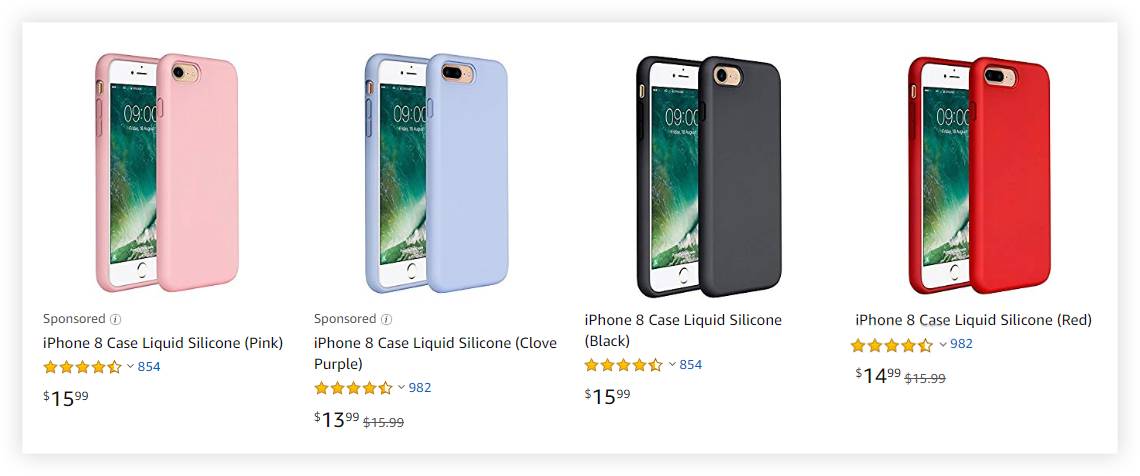The image size is (1140, 476).
Task: Click the star rating of the Pink case
Action: point(82,367)
